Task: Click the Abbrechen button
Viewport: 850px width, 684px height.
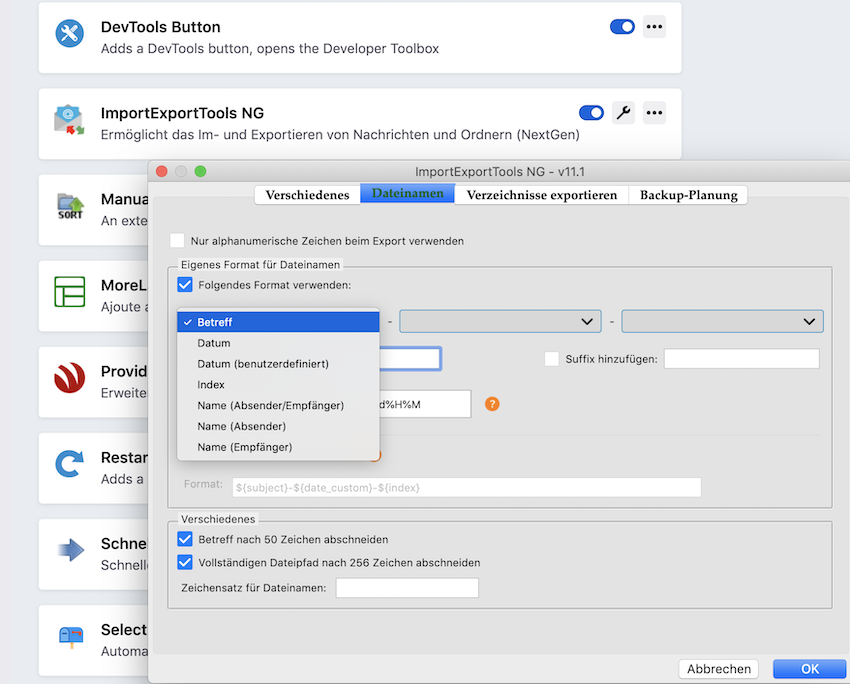Action: (x=718, y=669)
